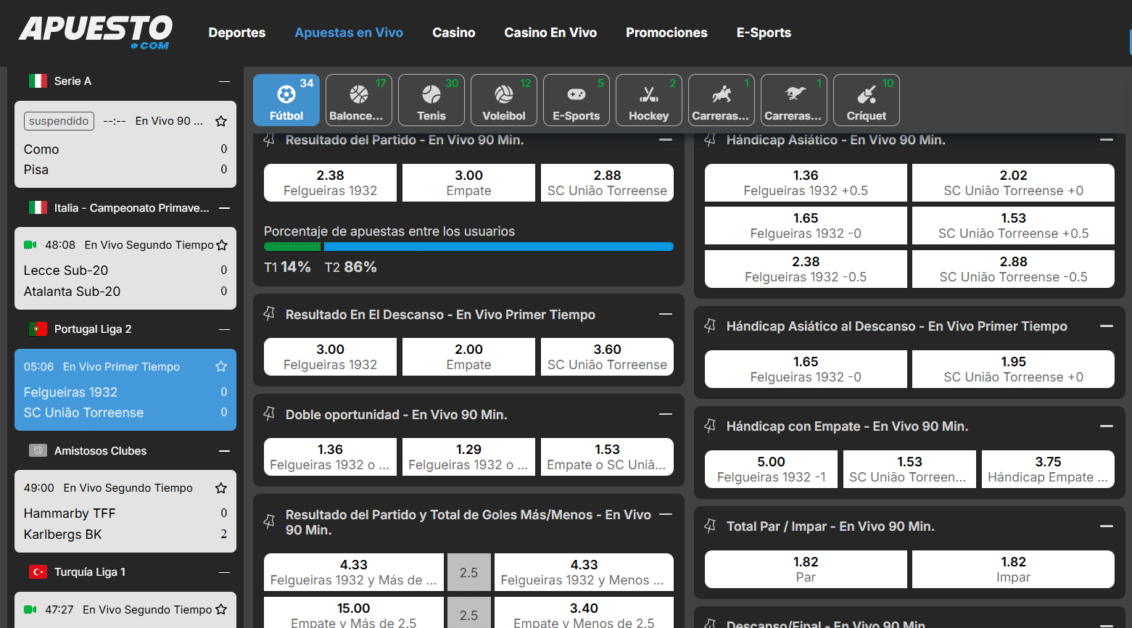
Task: Favorite the Lecce Sub-20 vs Atalanta Sub-20 match
Action: [x=221, y=245]
